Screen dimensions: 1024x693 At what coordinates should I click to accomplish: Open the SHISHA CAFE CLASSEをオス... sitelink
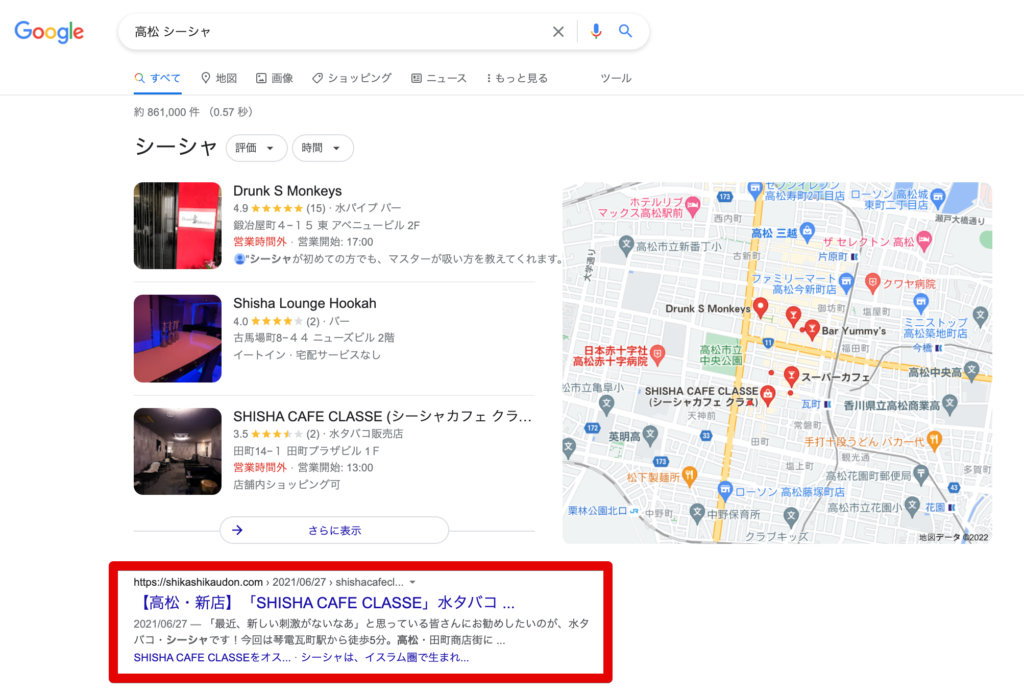[x=212, y=658]
